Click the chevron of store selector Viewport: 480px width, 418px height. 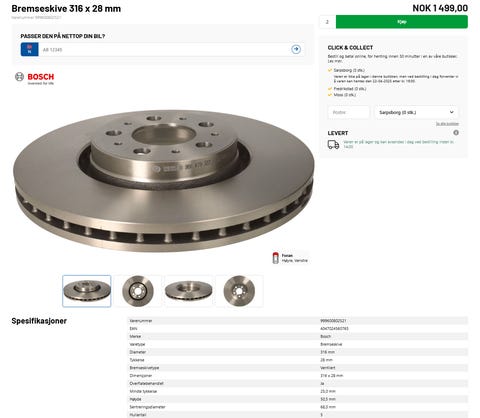tap(451, 112)
